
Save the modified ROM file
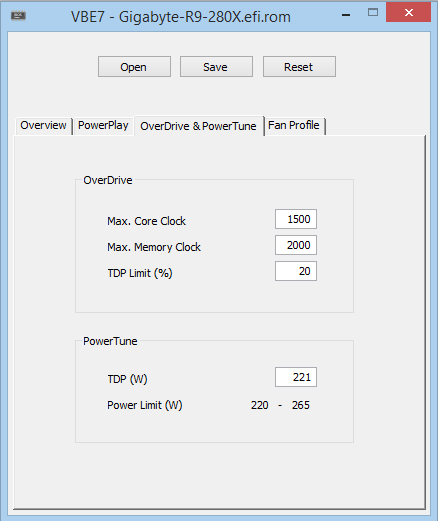click(x=216, y=67)
